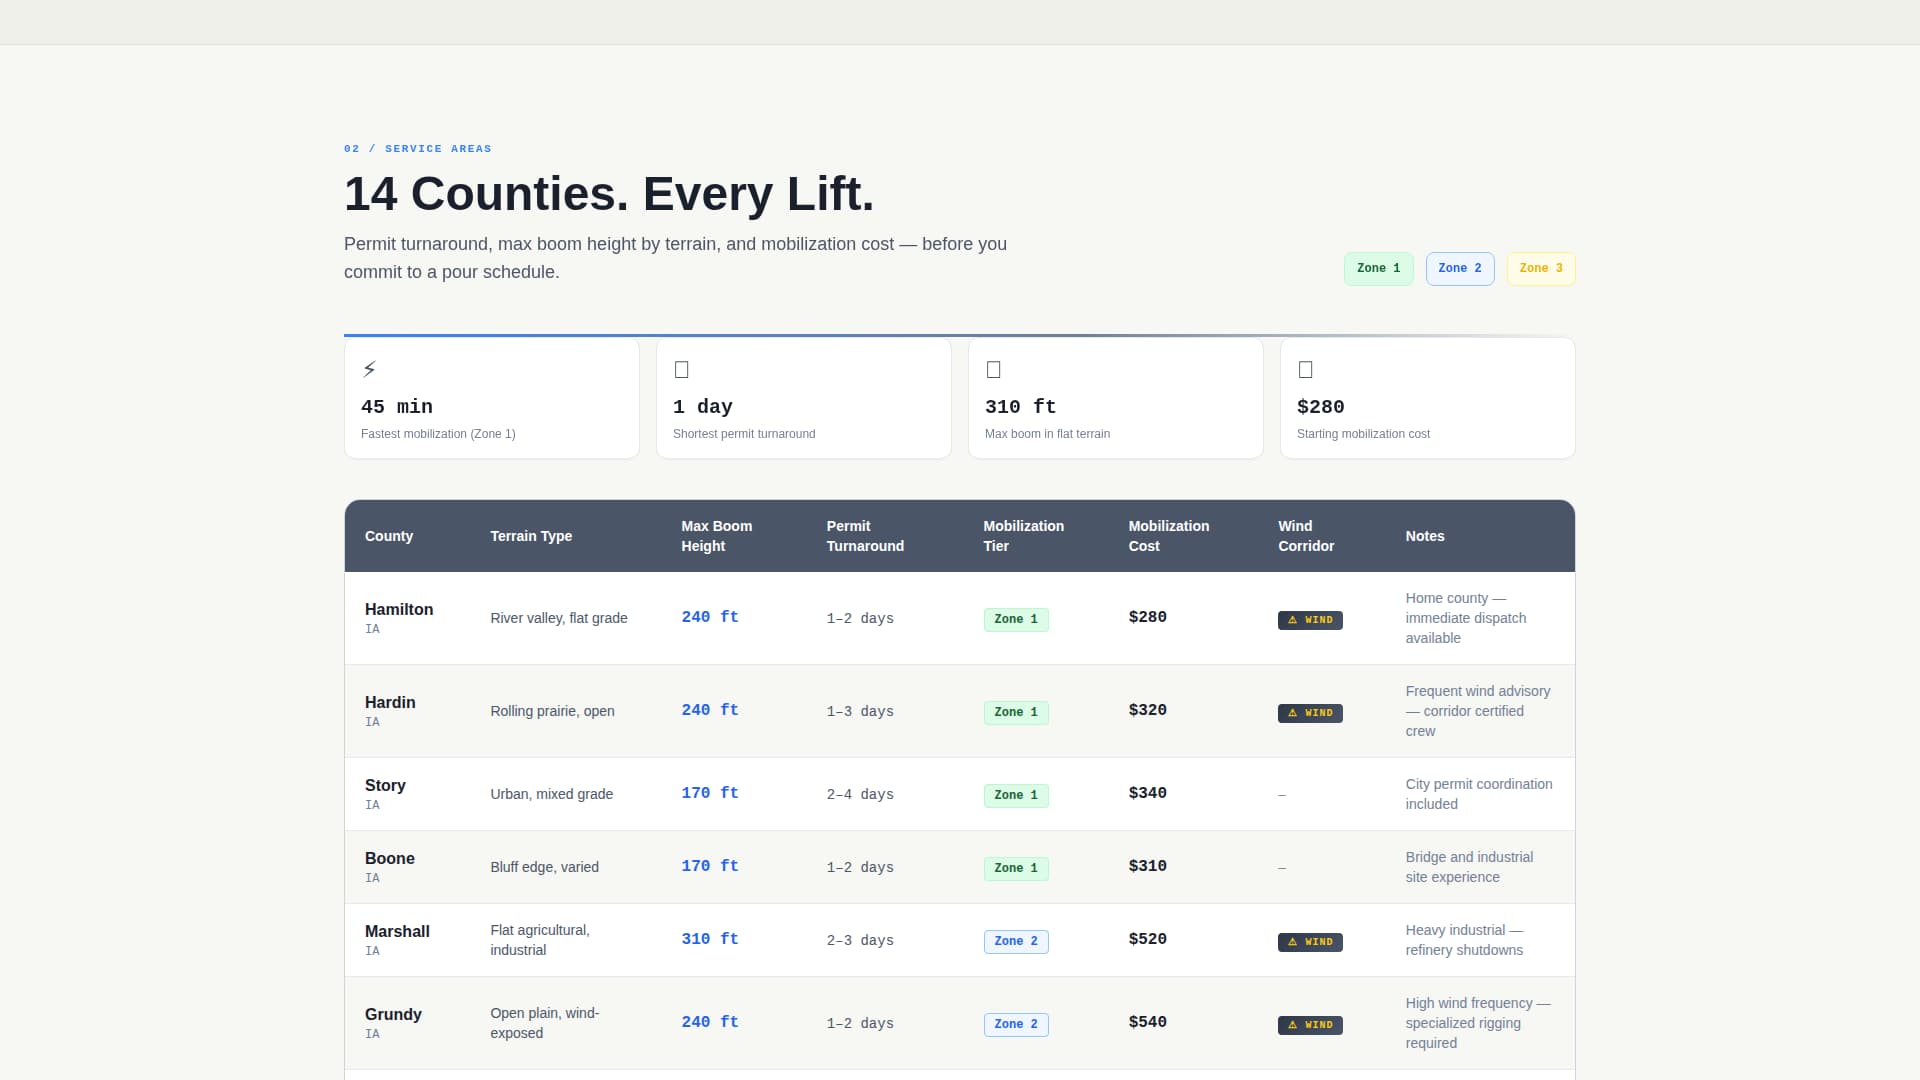Image resolution: width=1920 pixels, height=1080 pixels.
Task: Click the WIND badge in Marshall row
Action: pos(1310,942)
